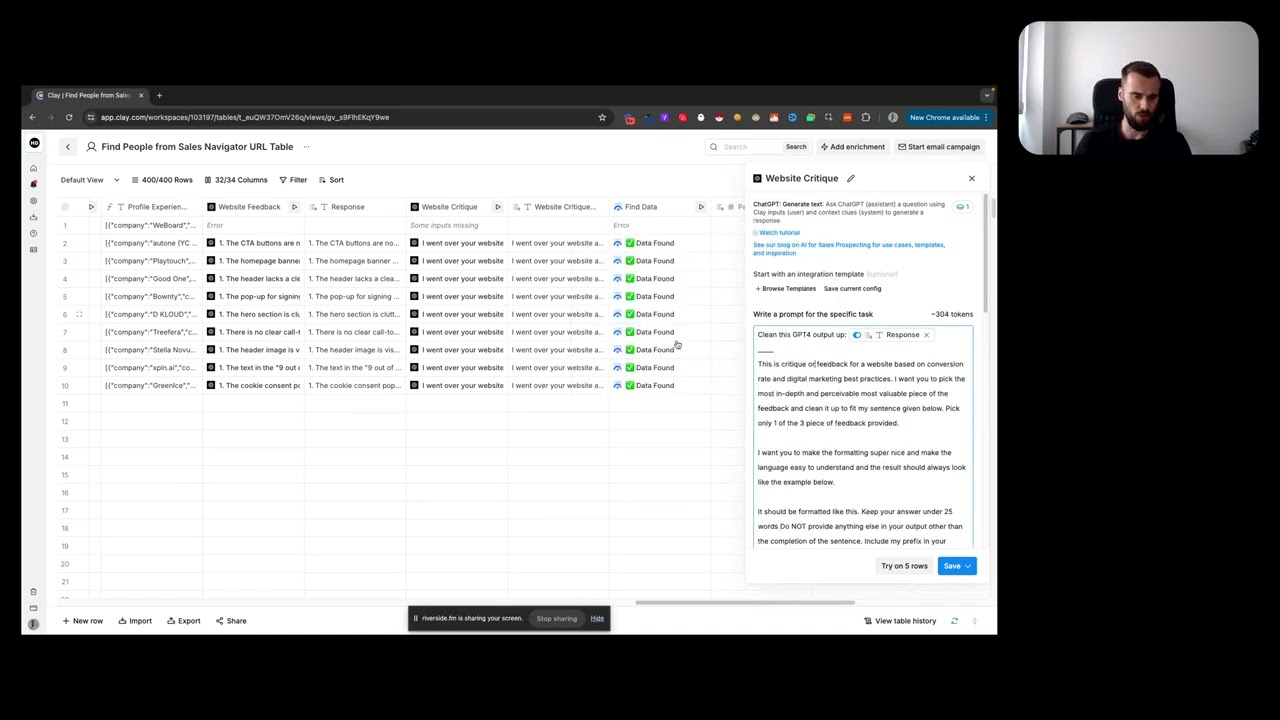Click the browser address bar URL

click(x=245, y=117)
